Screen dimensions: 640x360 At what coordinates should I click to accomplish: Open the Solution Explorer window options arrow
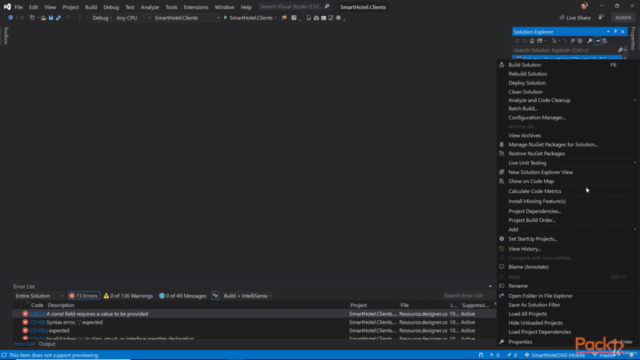point(608,31)
